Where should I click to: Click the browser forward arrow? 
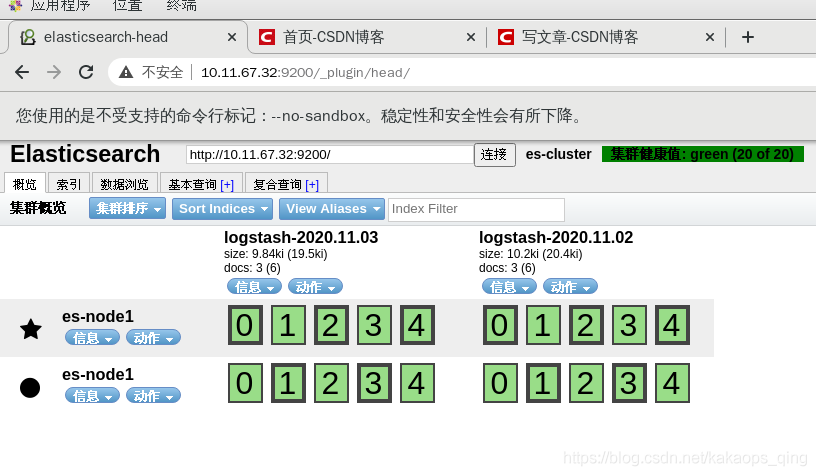click(x=54, y=72)
